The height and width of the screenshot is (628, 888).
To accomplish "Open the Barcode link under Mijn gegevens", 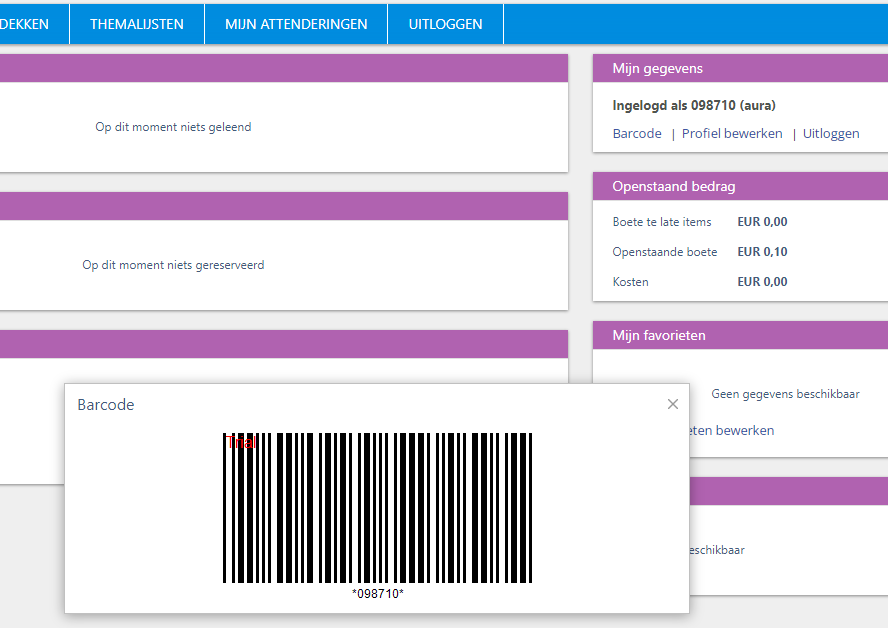I will point(637,133).
